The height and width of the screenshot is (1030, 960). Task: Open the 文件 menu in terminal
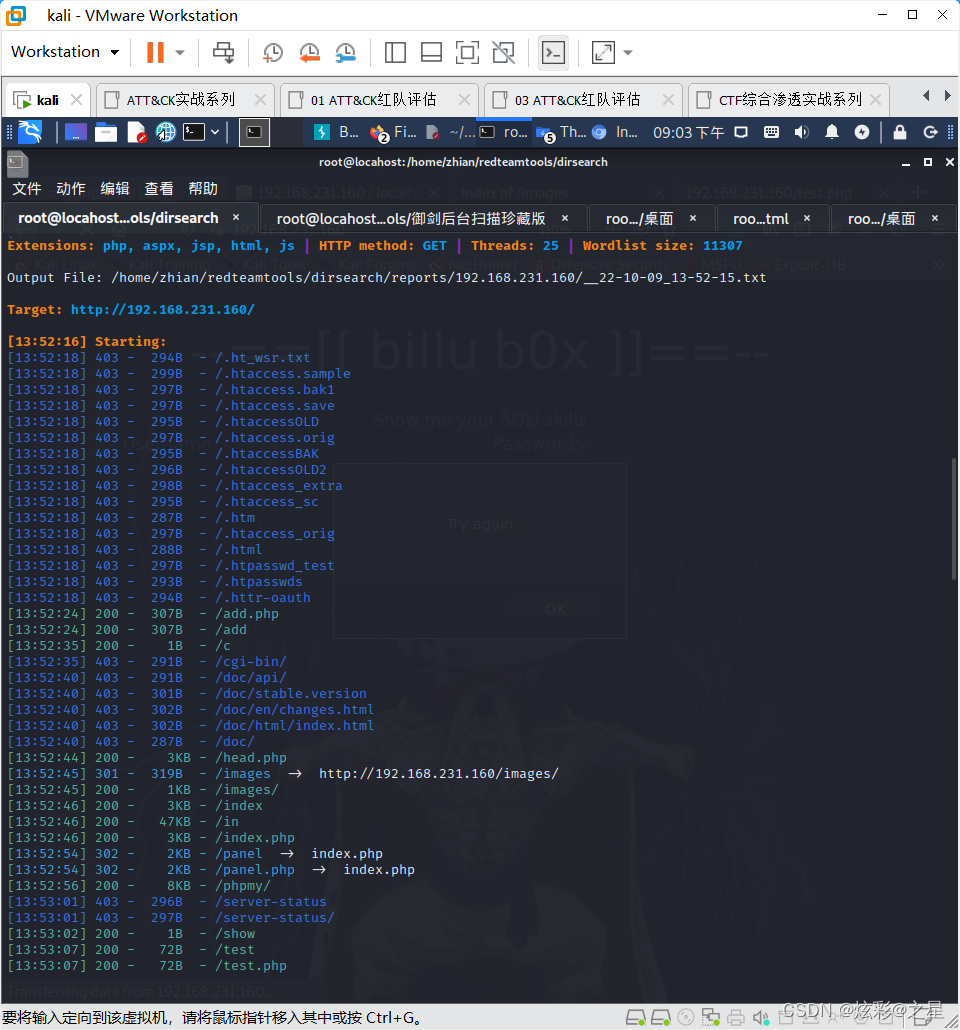click(x=27, y=189)
